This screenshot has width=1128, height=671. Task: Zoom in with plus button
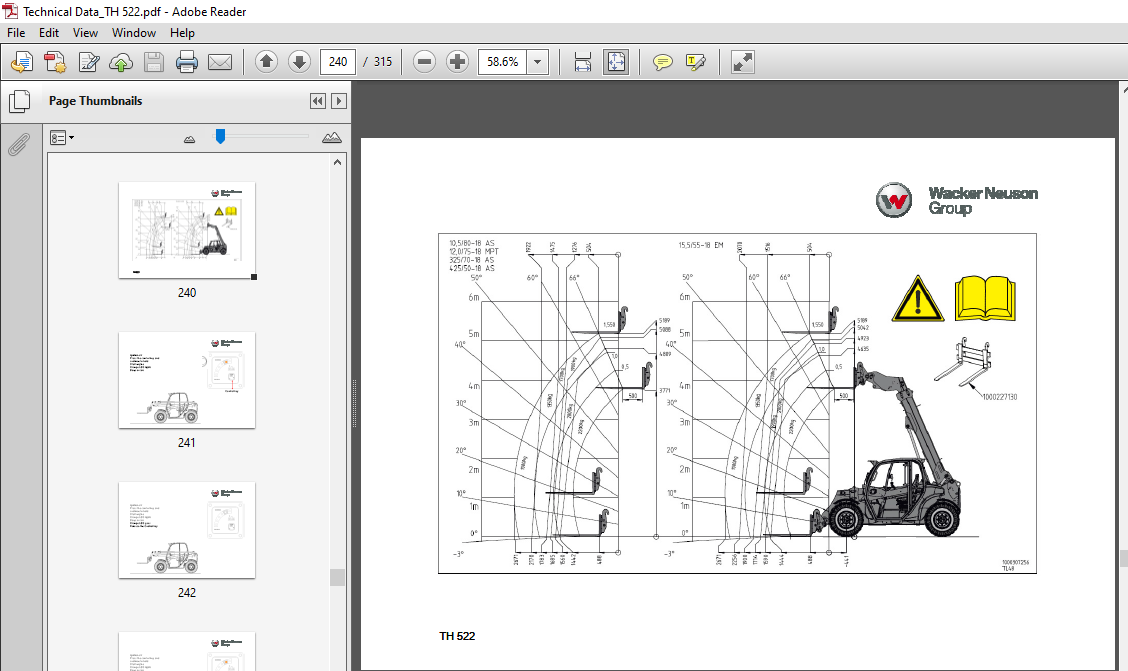[458, 62]
